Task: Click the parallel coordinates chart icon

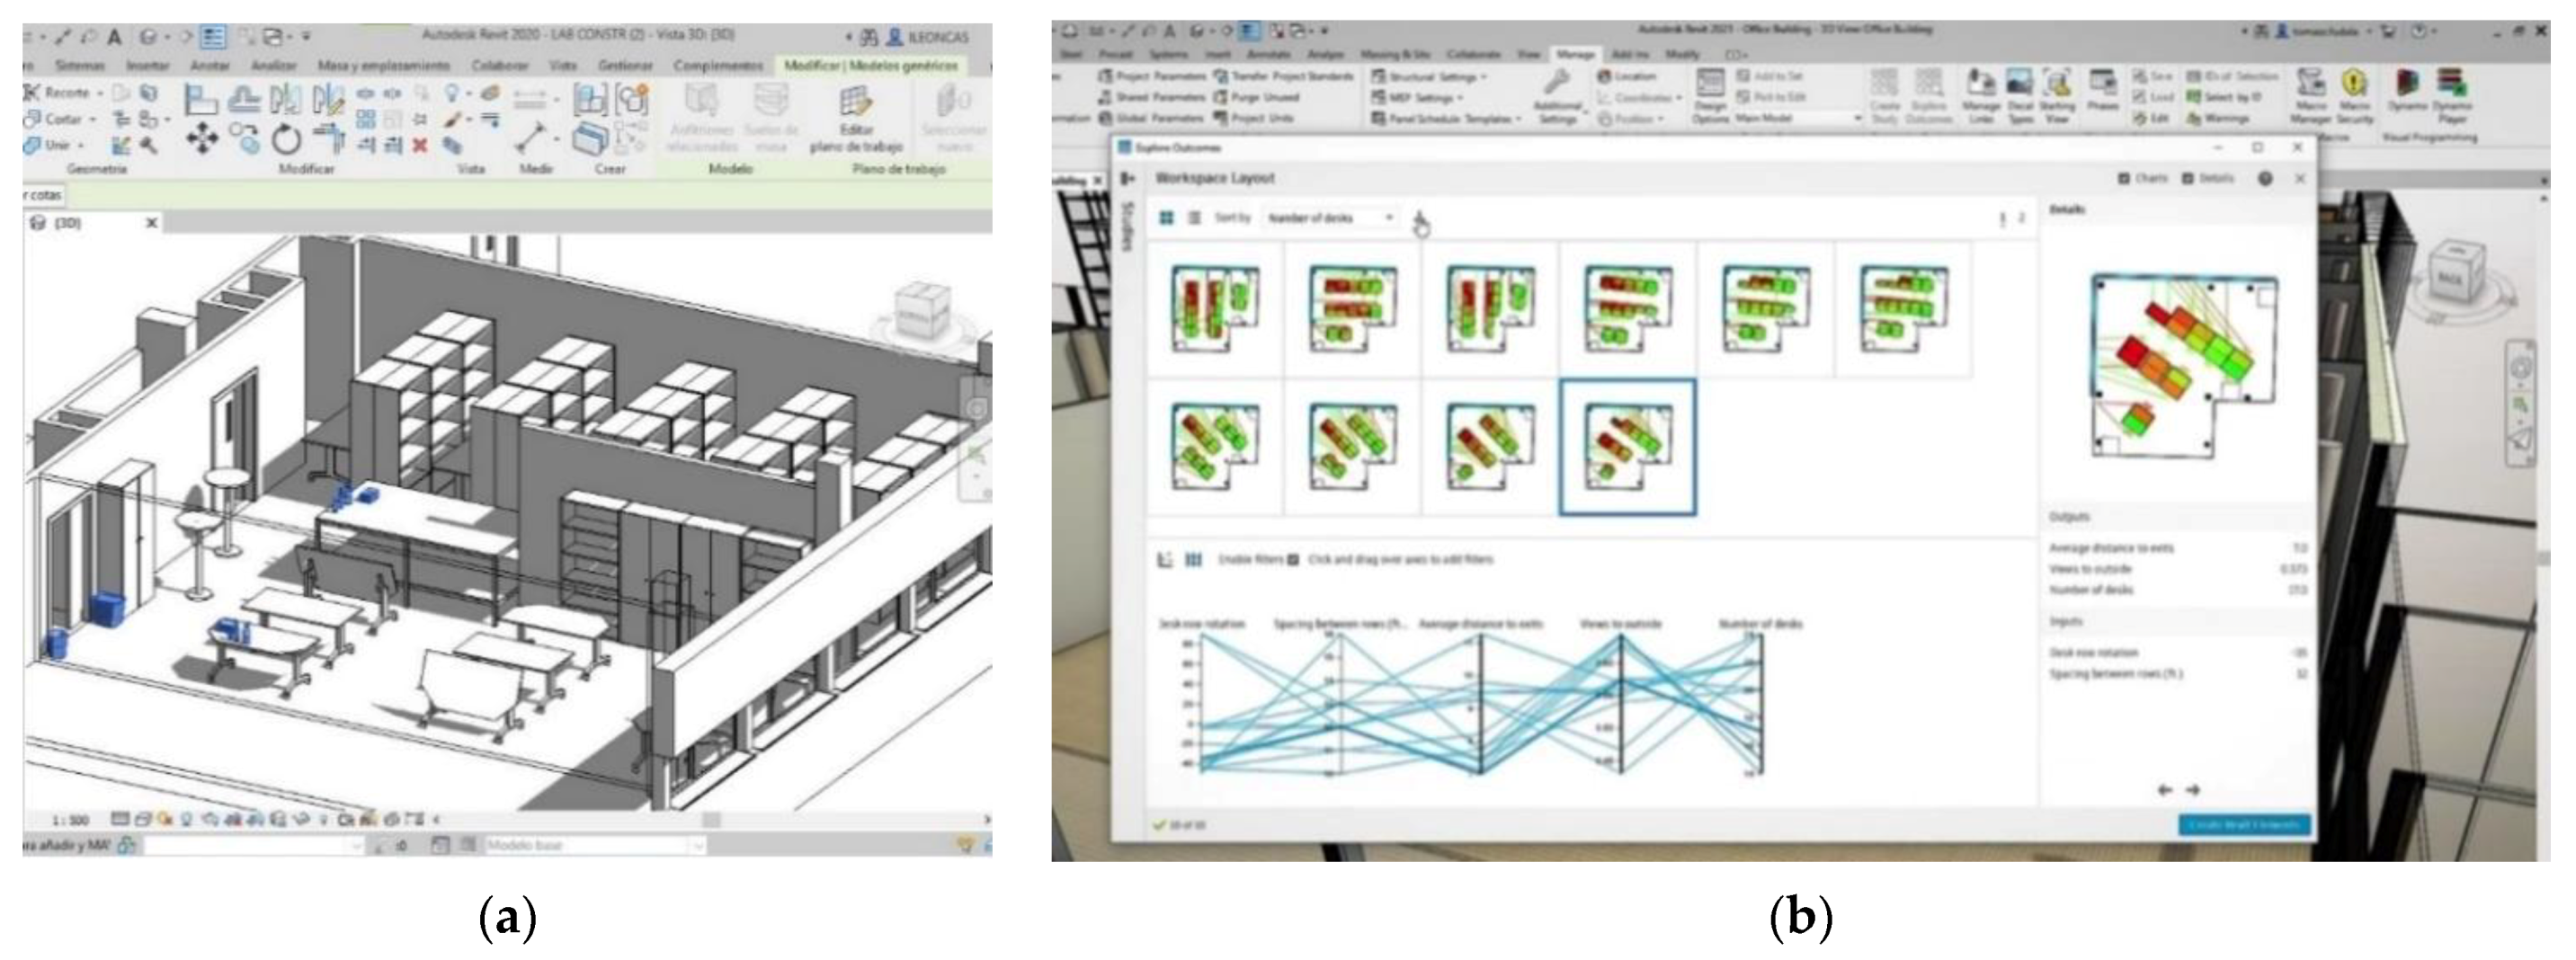Action: click(x=1193, y=560)
